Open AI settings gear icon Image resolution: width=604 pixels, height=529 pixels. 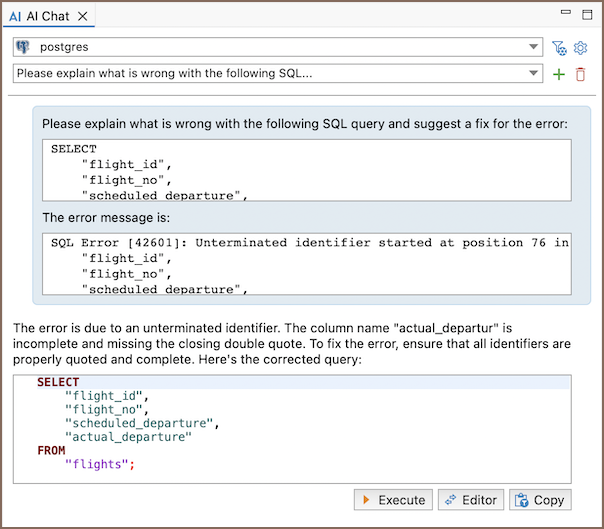[580, 47]
